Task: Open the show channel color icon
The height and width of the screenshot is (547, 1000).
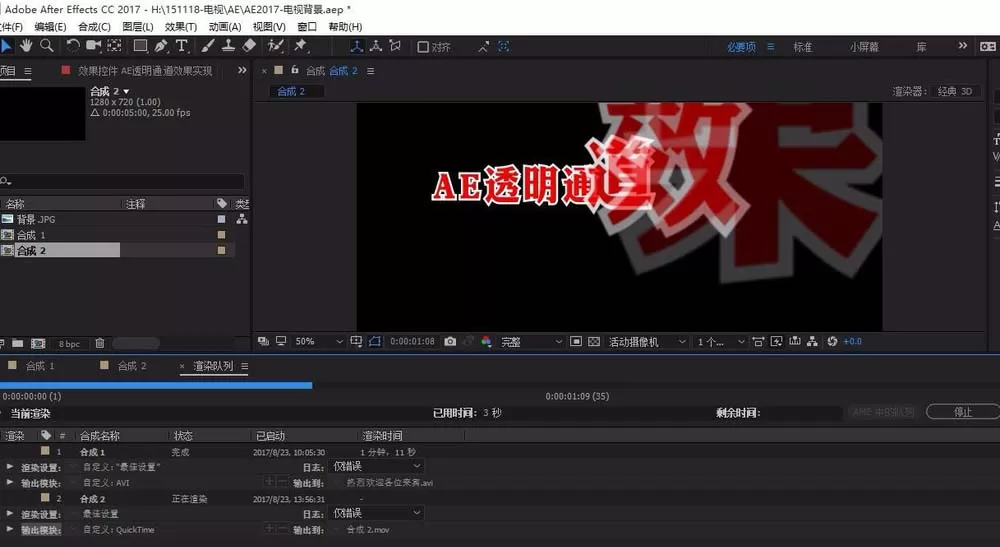Action: [487, 342]
